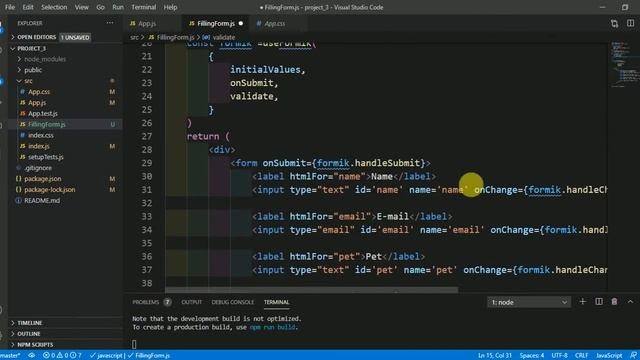Click the code minimap preview
Viewport: 640px width, 360px height.
point(624,64)
